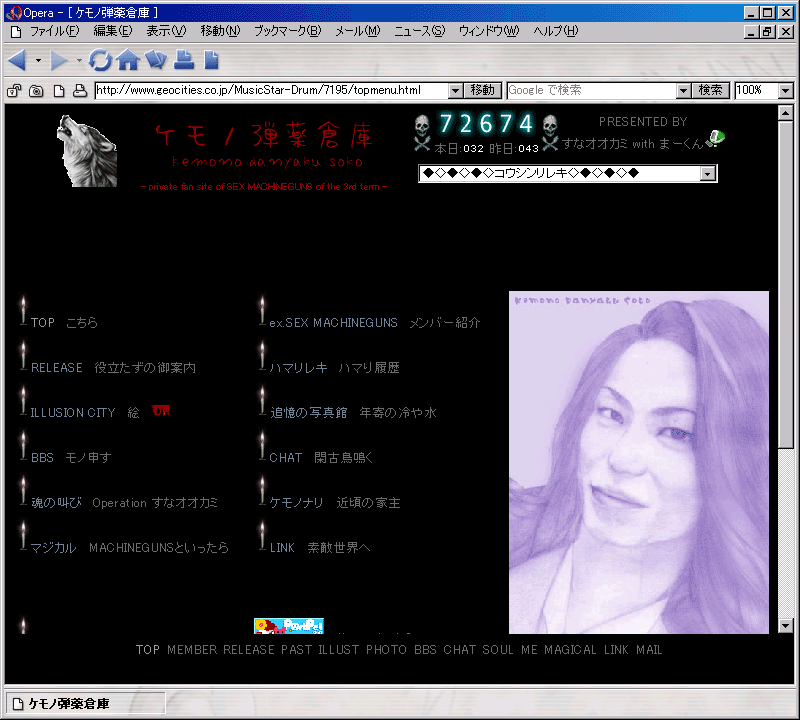This screenshot has height=720, width=800.
Task: Go to the home page icon
Action: point(128,60)
